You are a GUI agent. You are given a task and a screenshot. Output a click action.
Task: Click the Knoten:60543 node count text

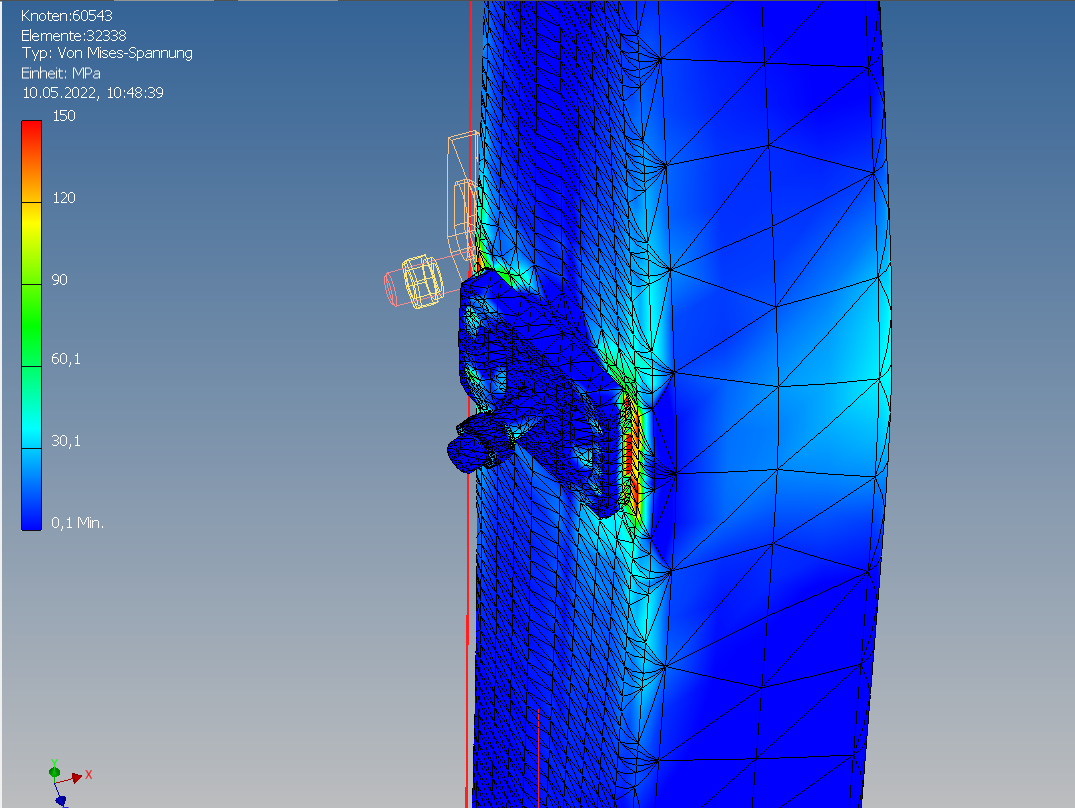pyautogui.click(x=68, y=15)
